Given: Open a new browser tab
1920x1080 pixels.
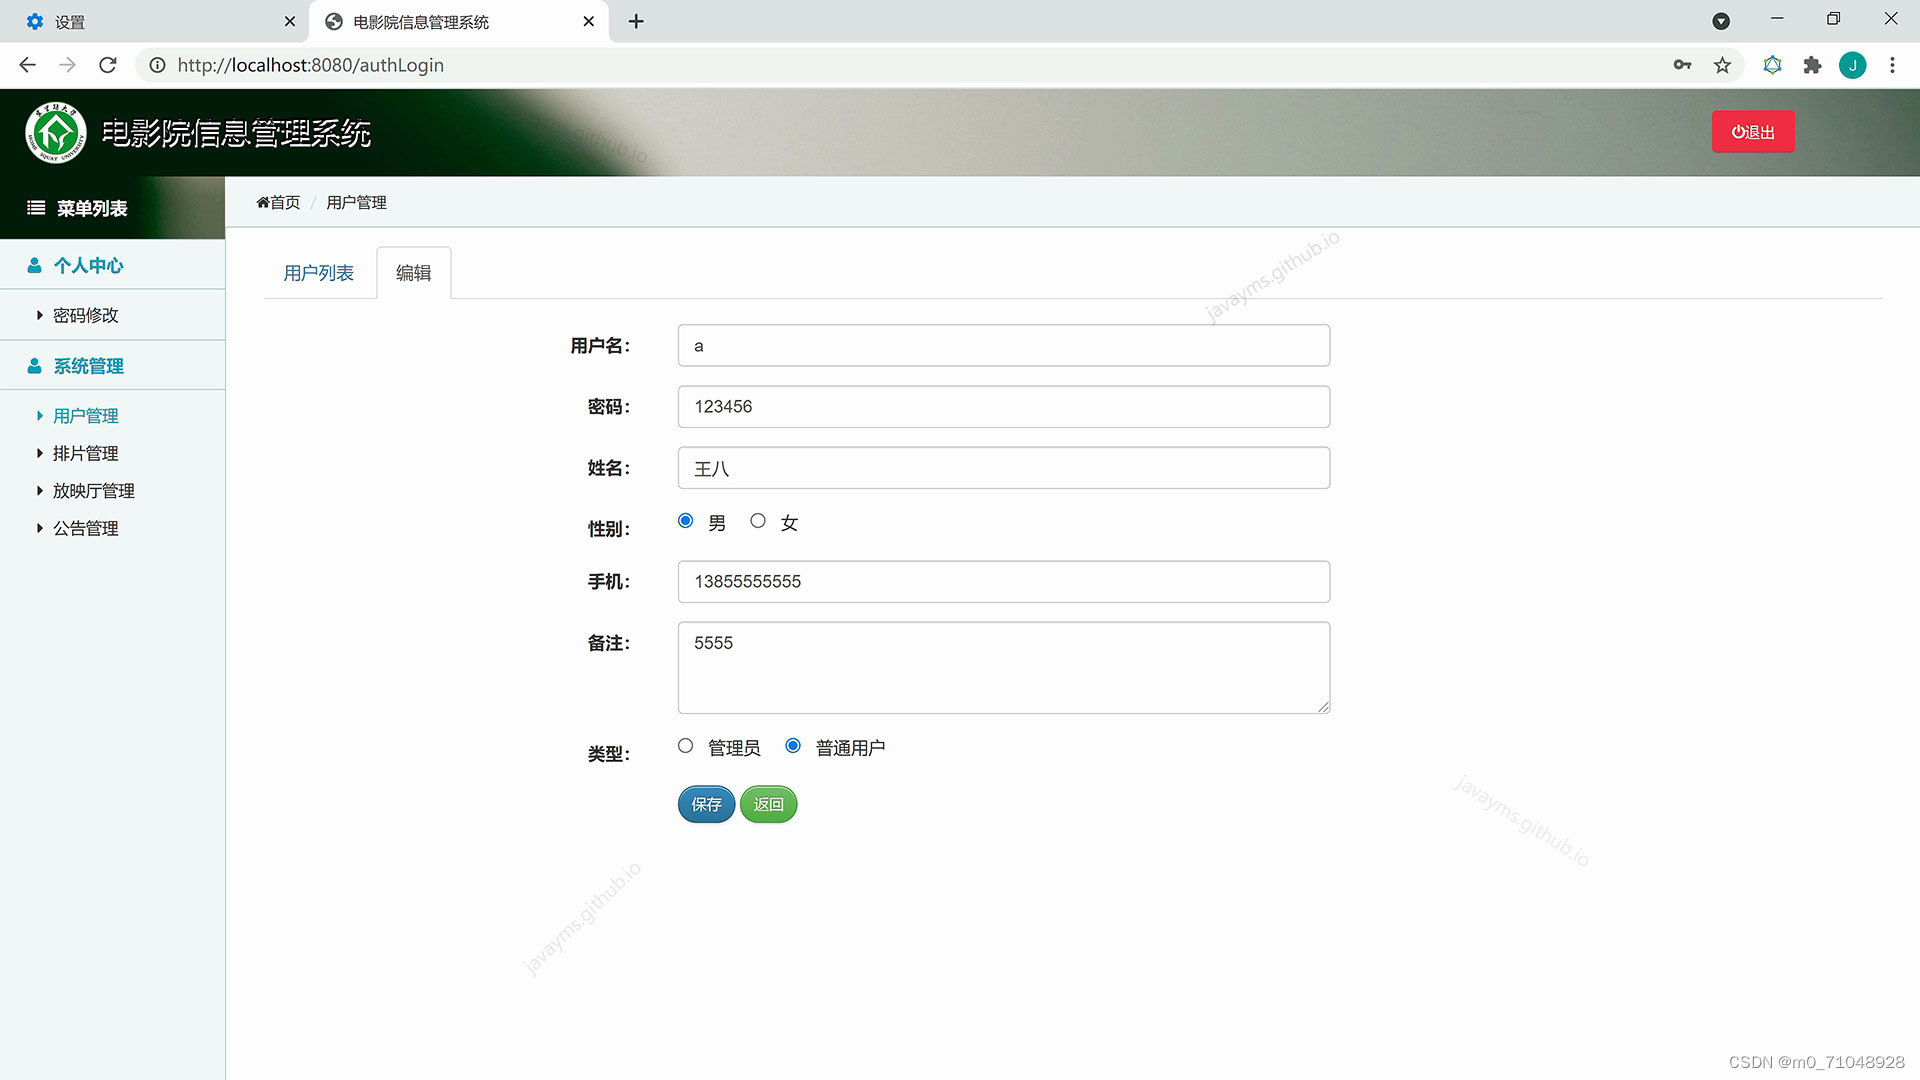Looking at the screenshot, I should [636, 21].
